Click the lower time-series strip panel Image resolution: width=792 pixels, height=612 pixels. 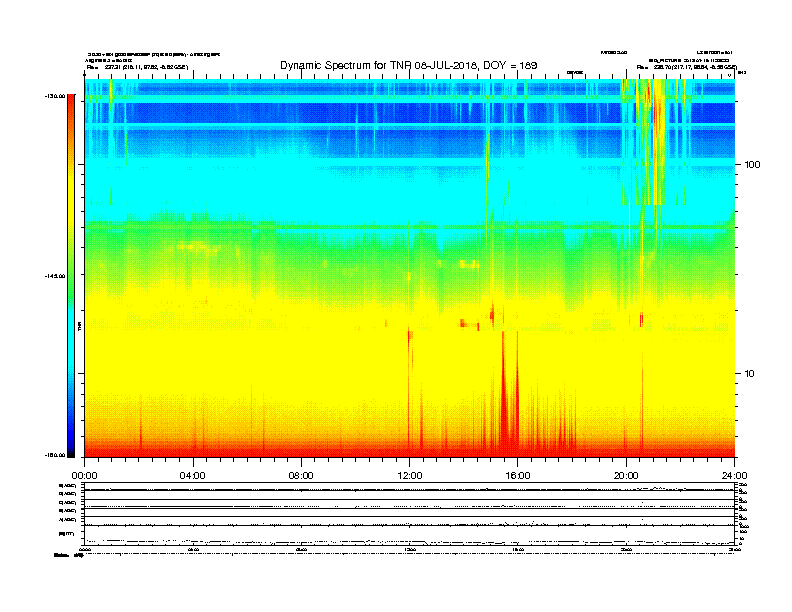(x=410, y=514)
